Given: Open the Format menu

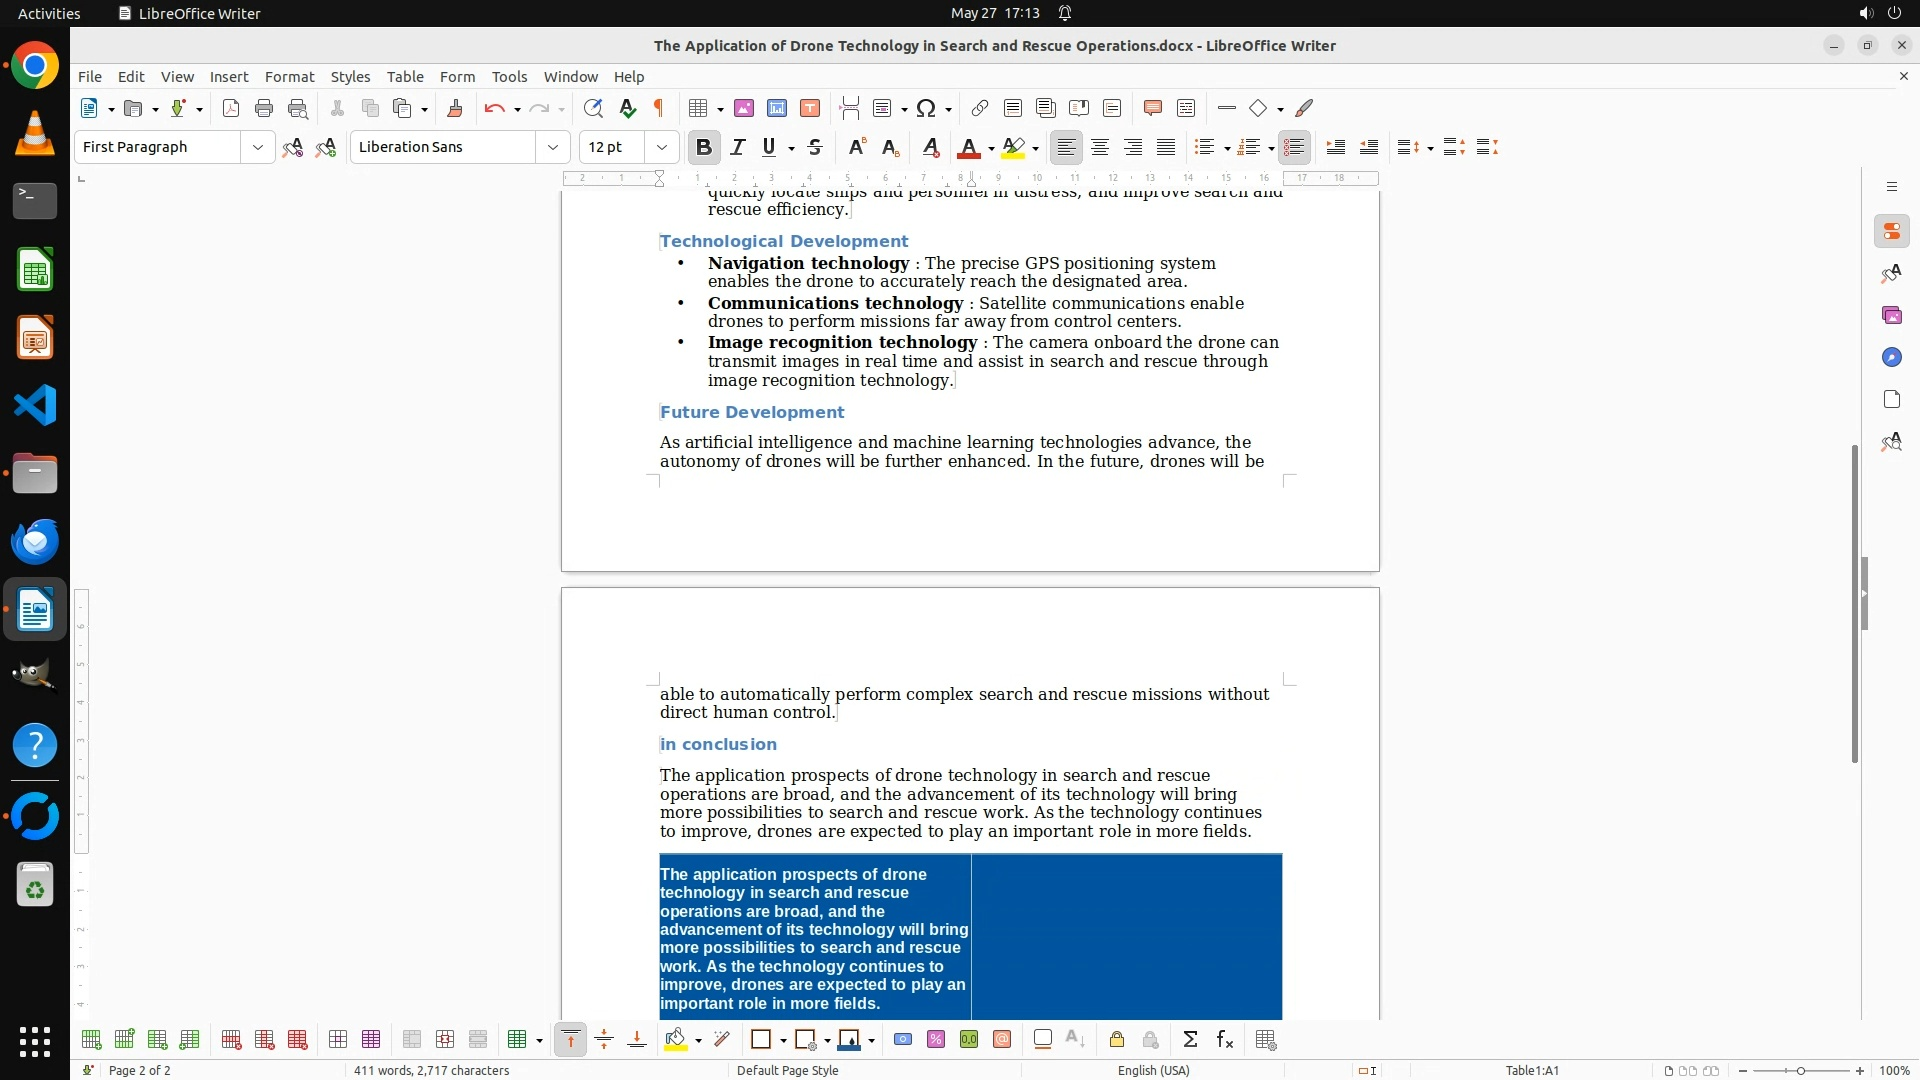Looking at the screenshot, I should point(289,76).
